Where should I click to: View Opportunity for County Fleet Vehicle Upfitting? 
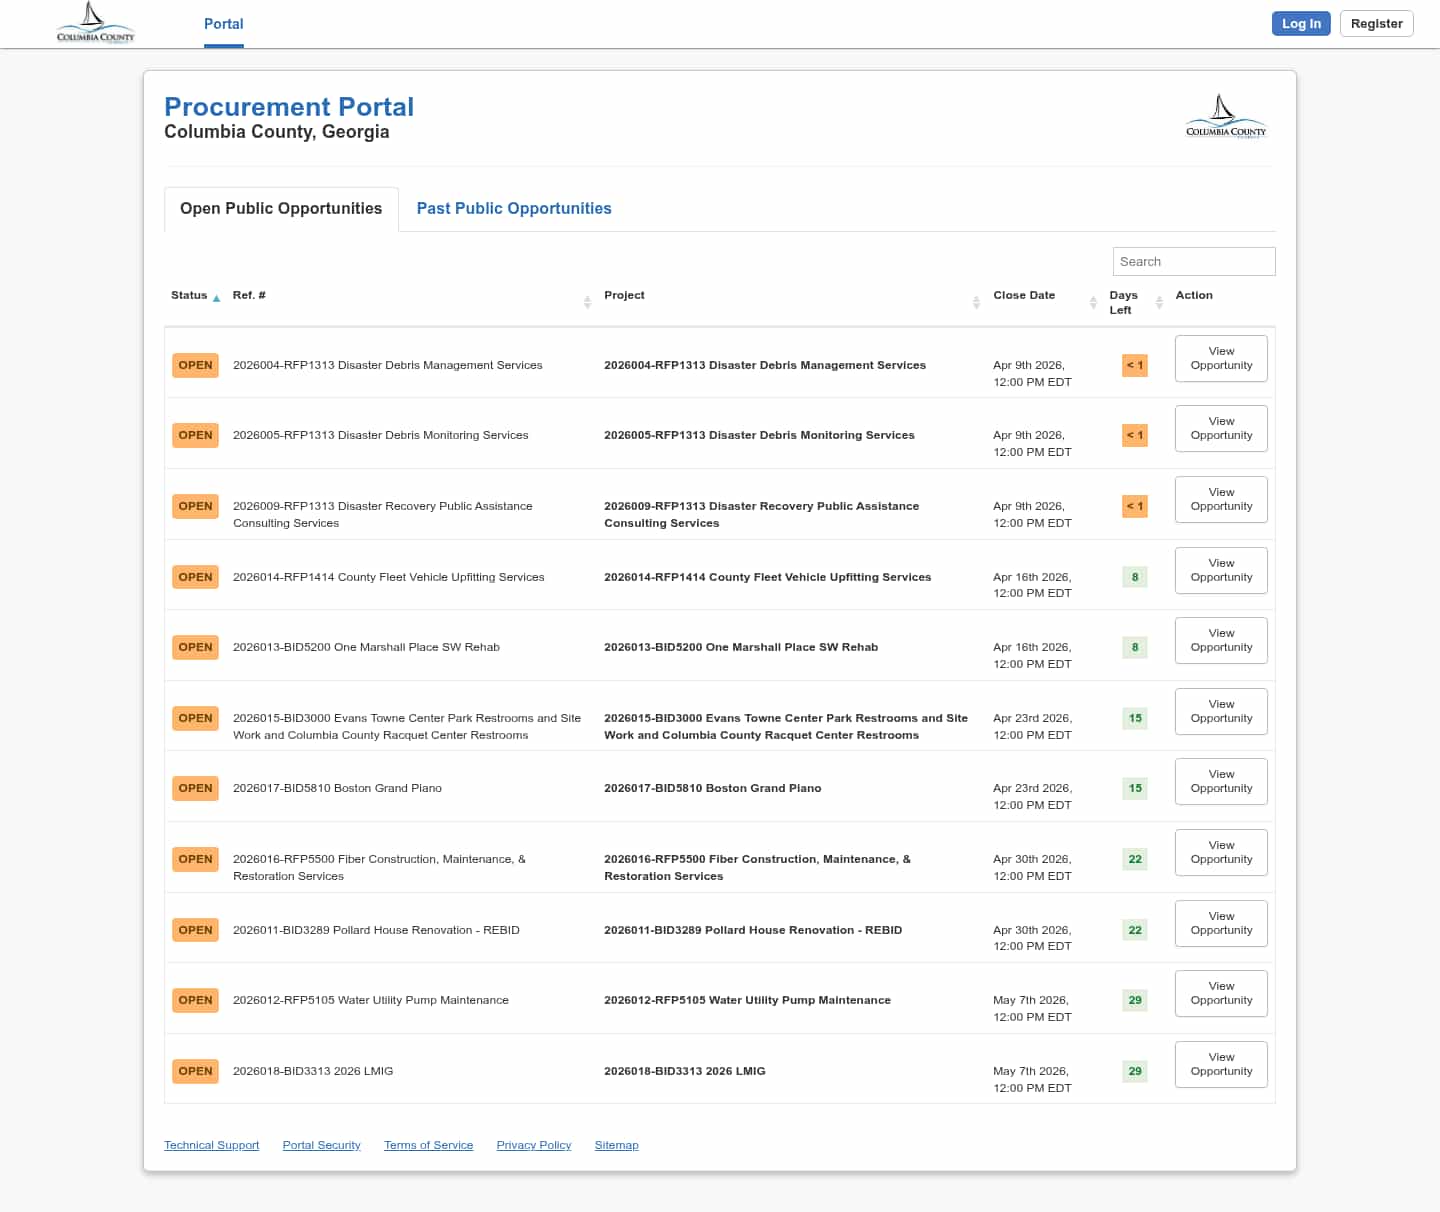pyautogui.click(x=1221, y=570)
